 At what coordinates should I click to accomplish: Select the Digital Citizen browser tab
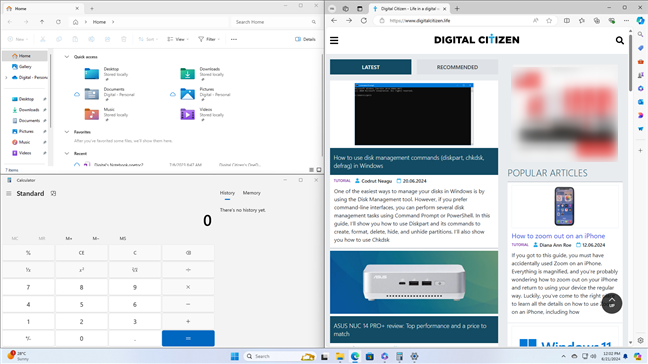(409, 9)
